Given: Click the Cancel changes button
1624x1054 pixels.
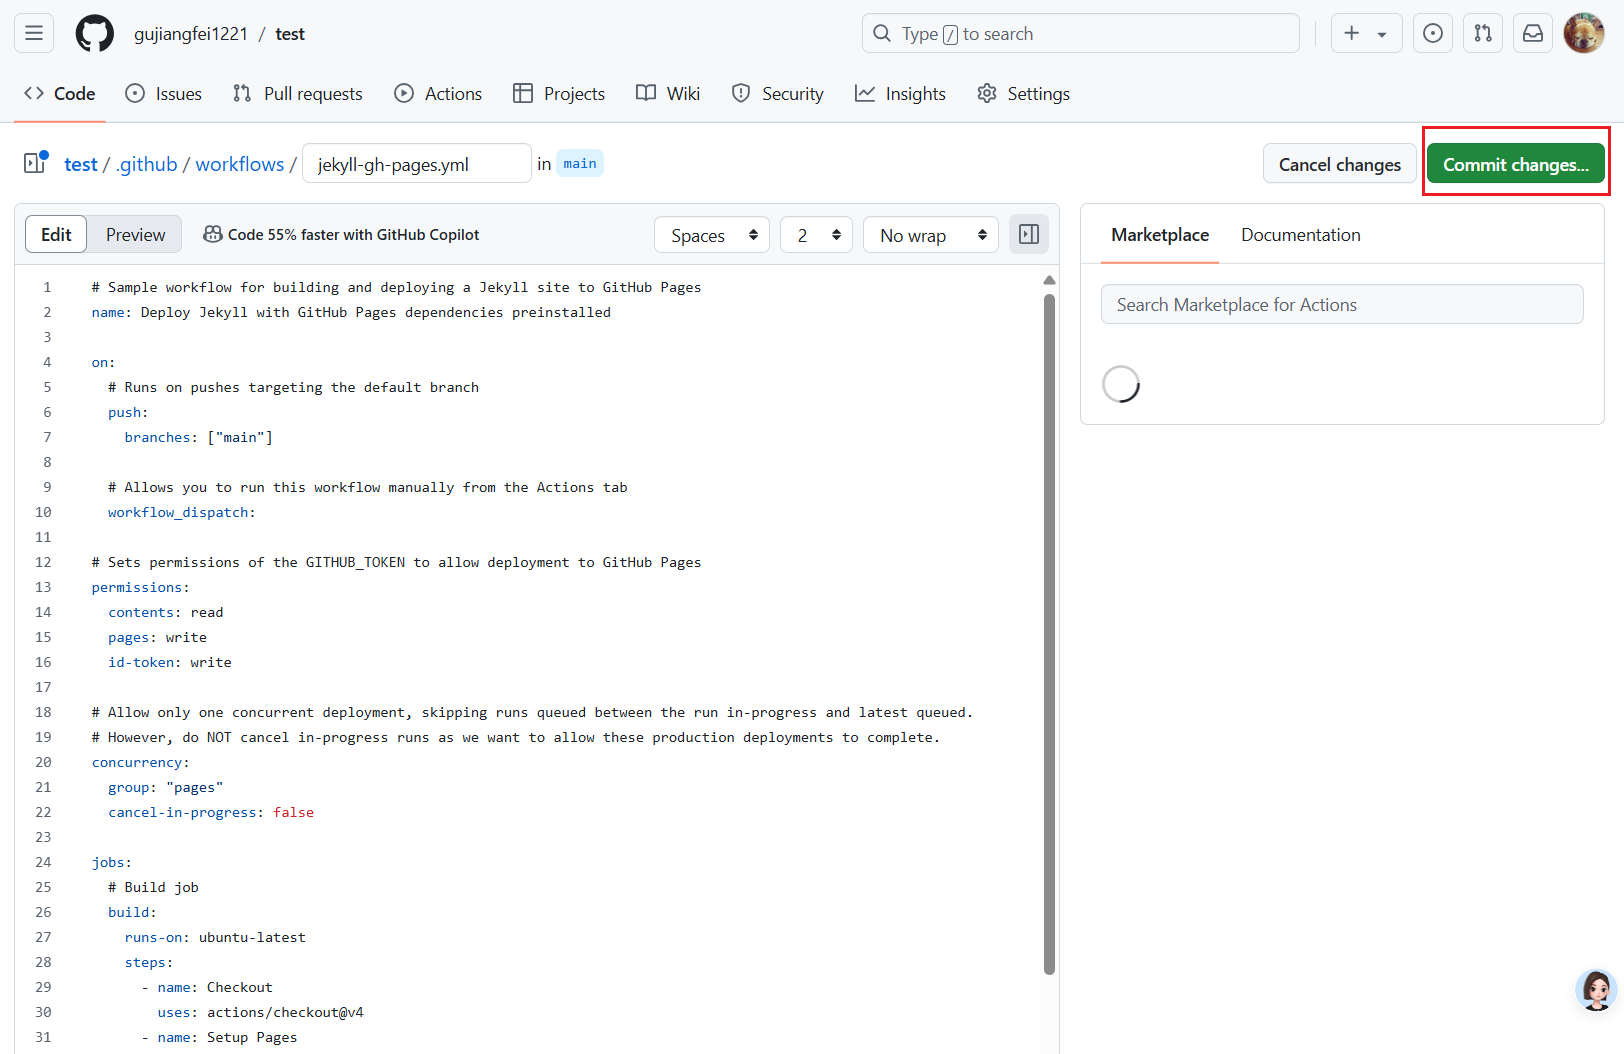Looking at the screenshot, I should (1339, 164).
